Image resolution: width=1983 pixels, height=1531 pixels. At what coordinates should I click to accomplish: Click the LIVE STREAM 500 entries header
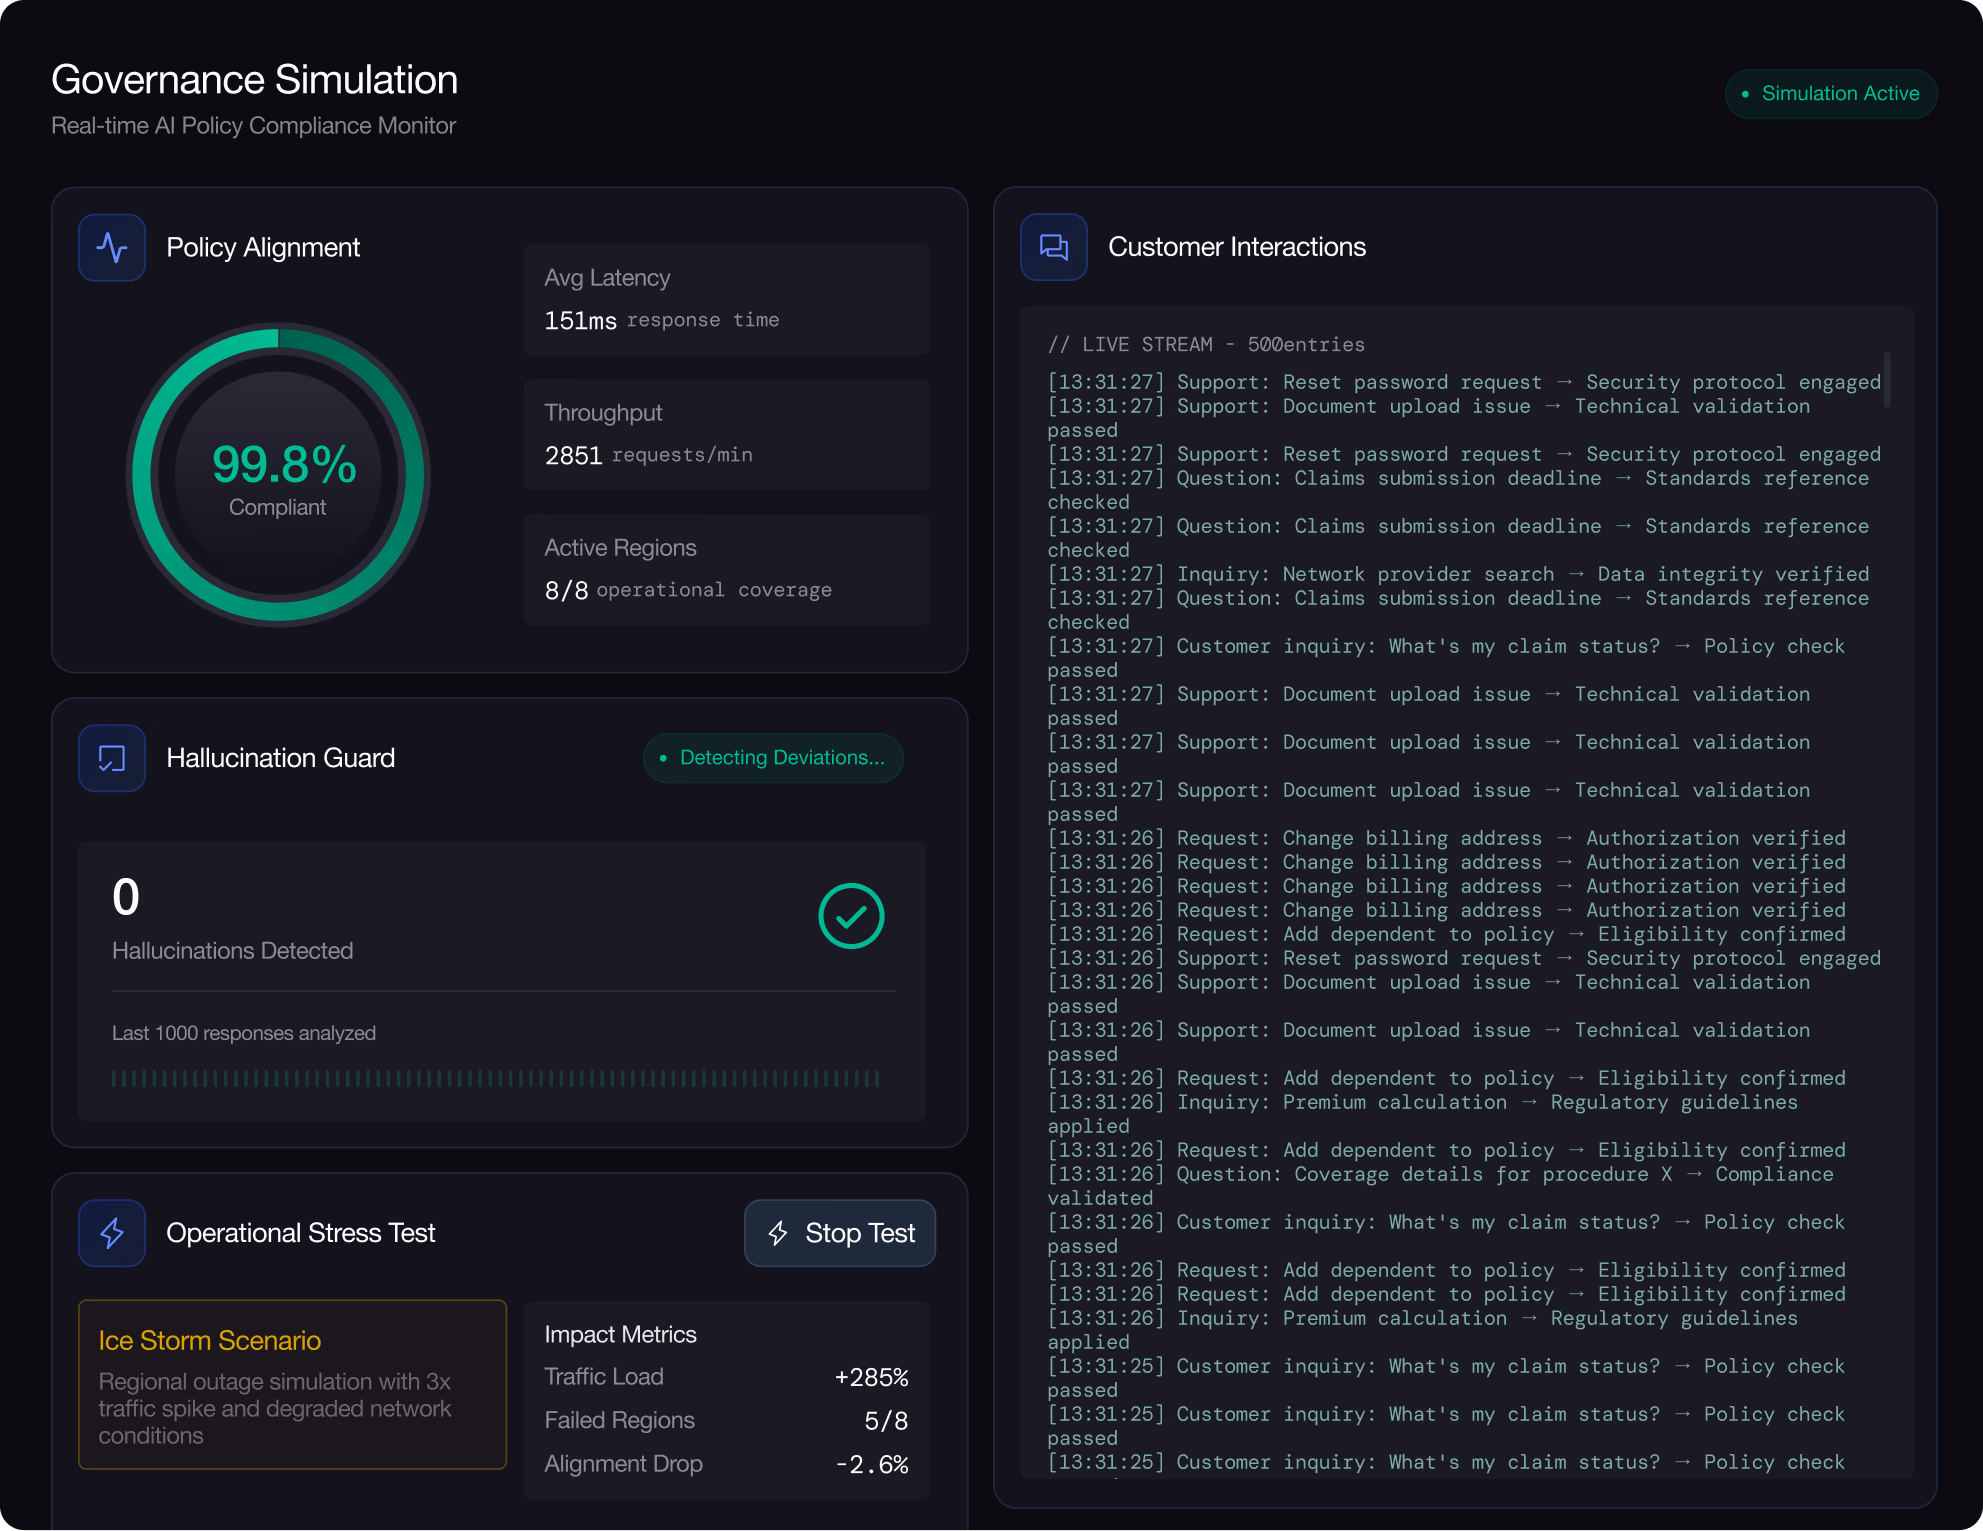tap(1206, 345)
